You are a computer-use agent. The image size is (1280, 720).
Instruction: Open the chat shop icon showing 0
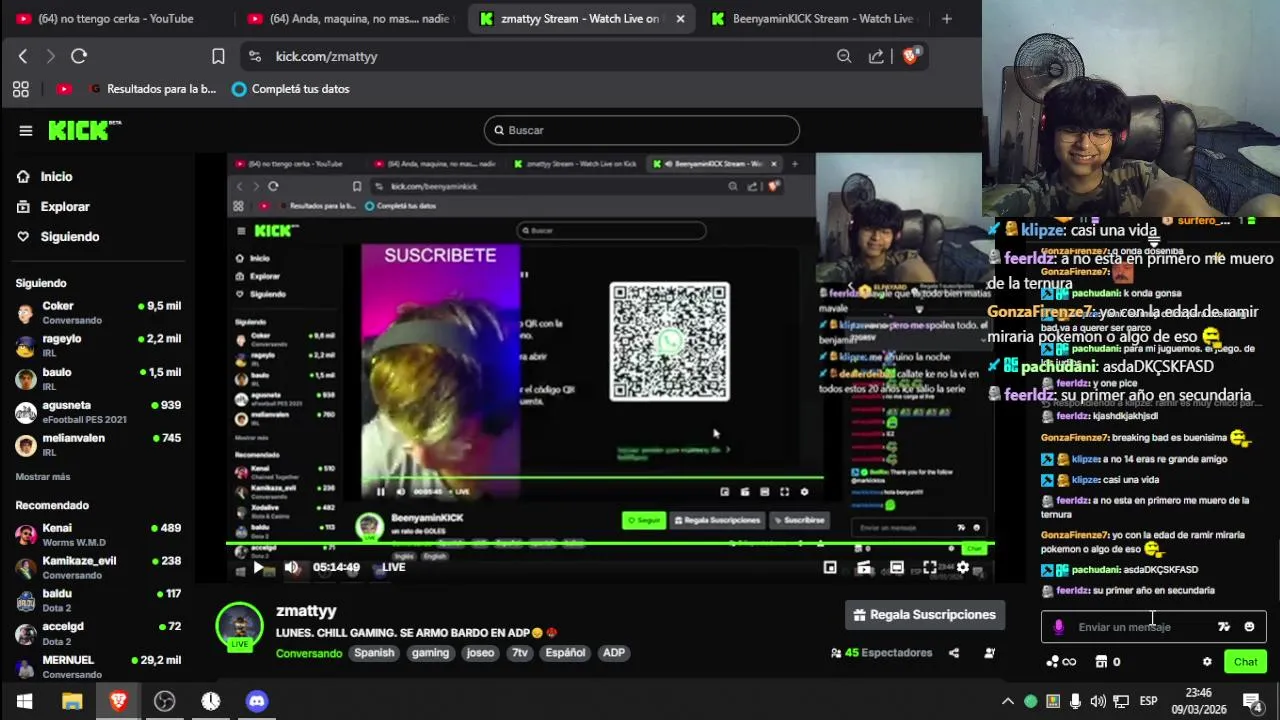pyautogui.click(x=1108, y=662)
